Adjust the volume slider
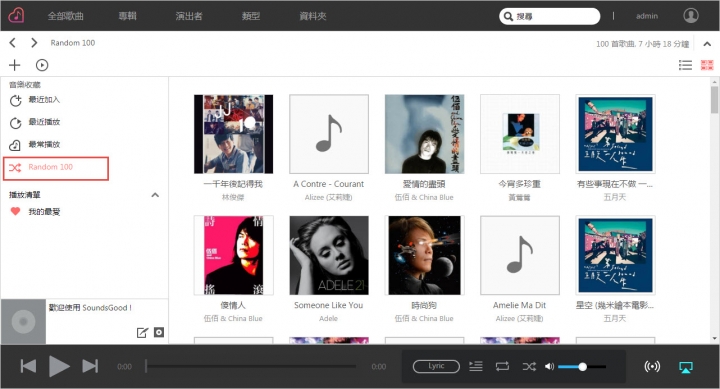The width and height of the screenshot is (720, 389). point(582,366)
